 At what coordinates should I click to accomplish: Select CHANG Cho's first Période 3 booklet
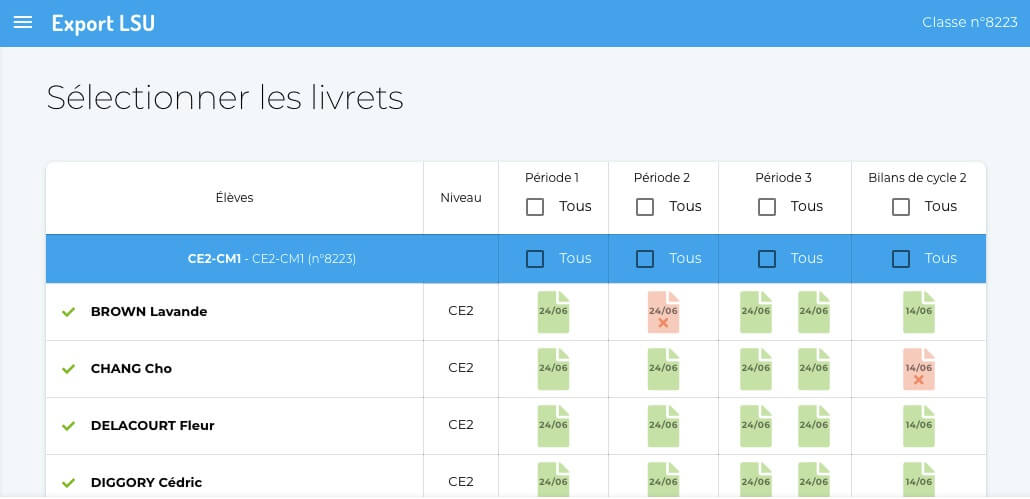(755, 369)
